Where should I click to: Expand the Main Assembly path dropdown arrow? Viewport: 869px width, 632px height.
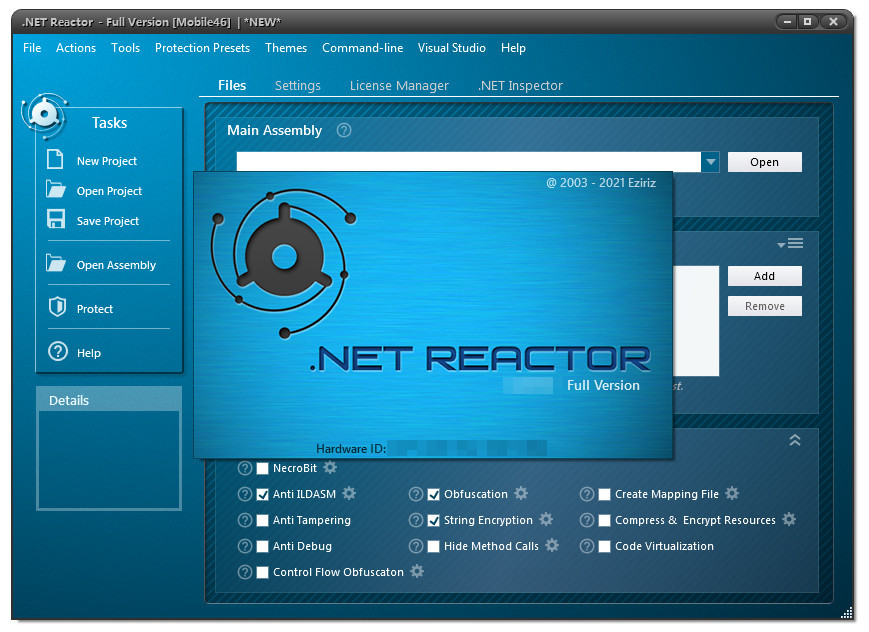click(710, 162)
